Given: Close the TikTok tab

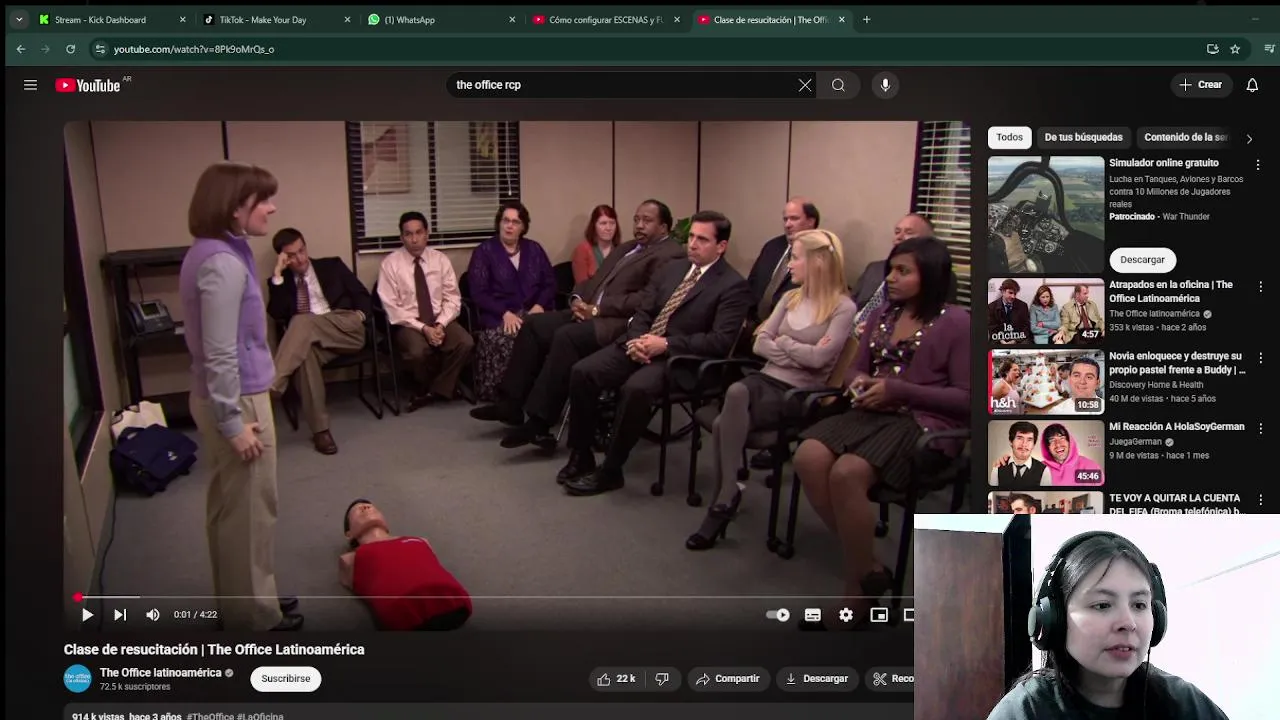Looking at the screenshot, I should click(x=347, y=20).
